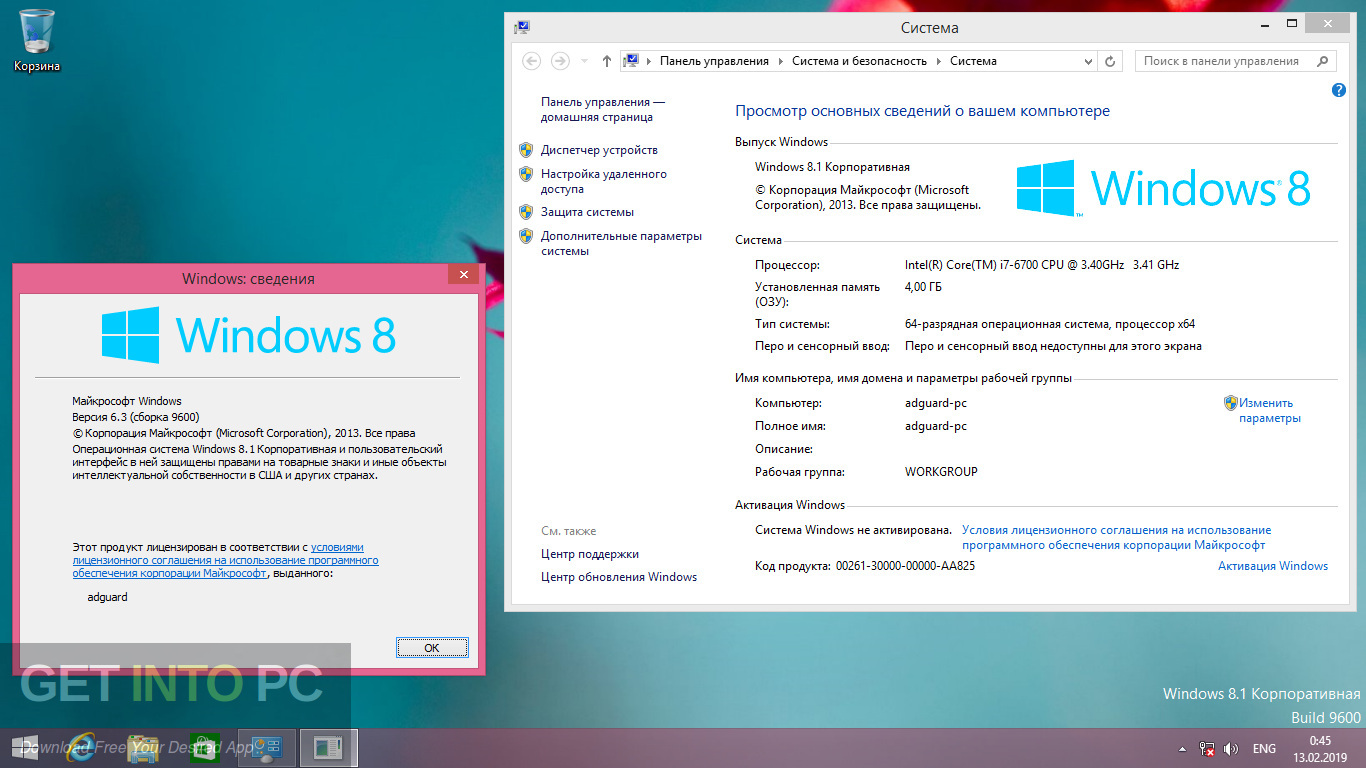Open the clock showing 0:45 13.02.2019
The width and height of the screenshot is (1366, 768).
tap(1320, 748)
